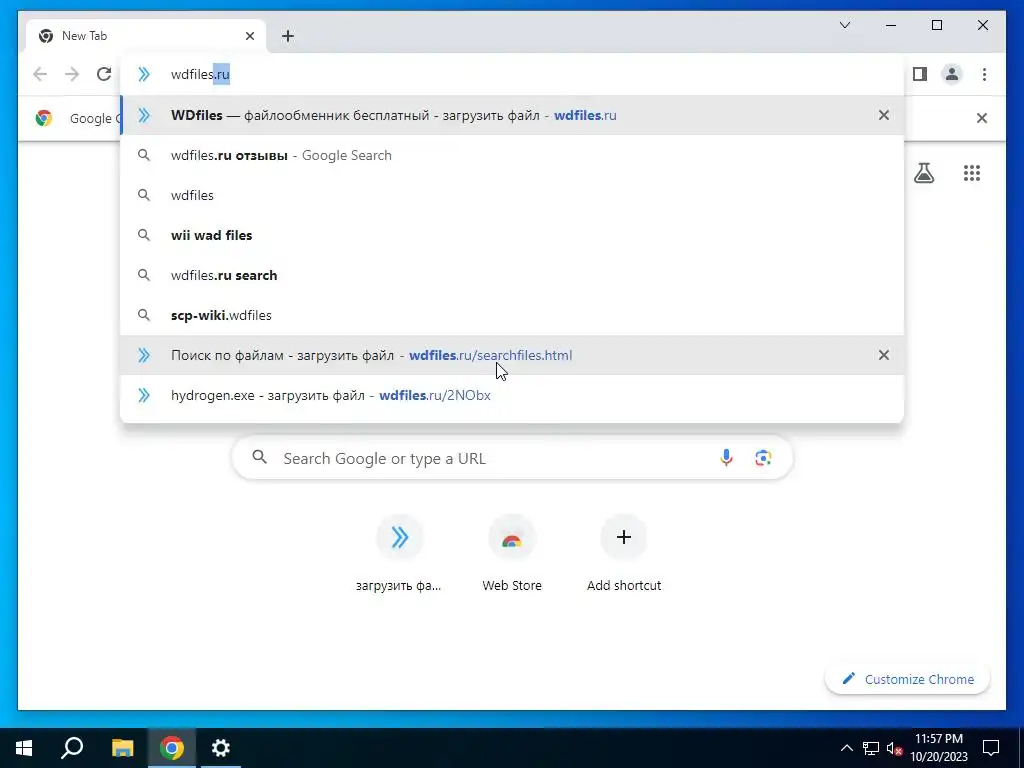Image resolution: width=1024 pixels, height=768 pixels.
Task: Open the Web Store shortcut
Action: [x=512, y=554]
